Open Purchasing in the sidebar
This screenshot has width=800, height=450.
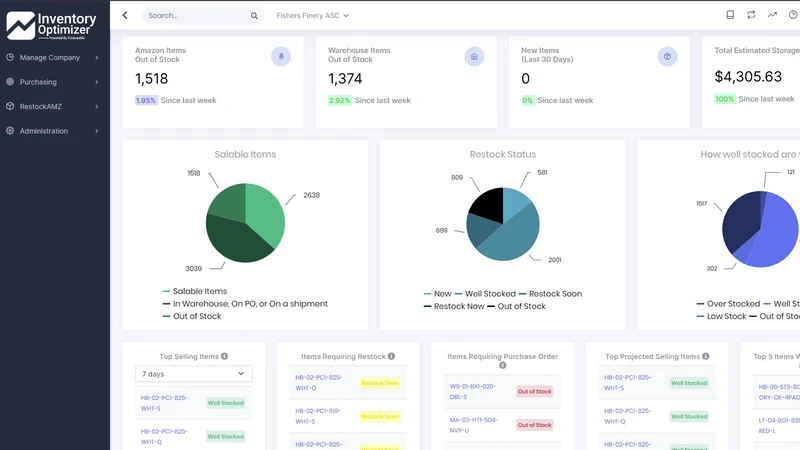pos(38,82)
